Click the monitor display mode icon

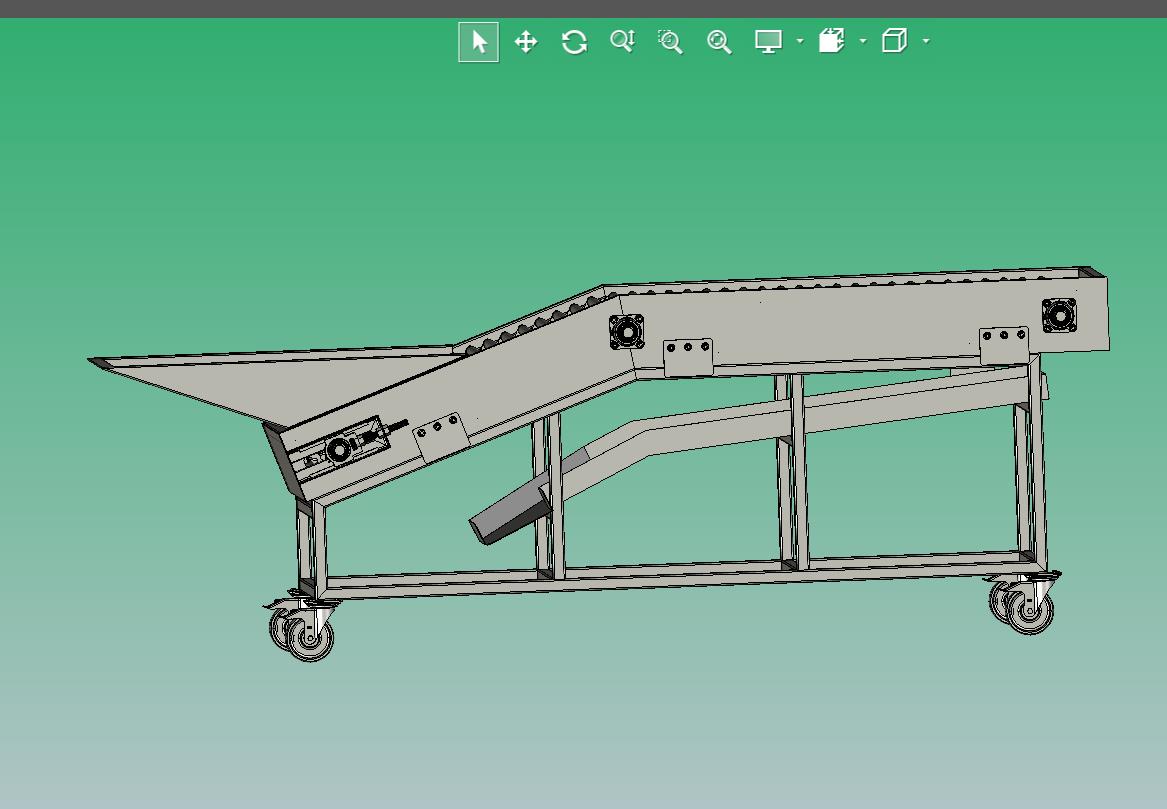click(769, 42)
